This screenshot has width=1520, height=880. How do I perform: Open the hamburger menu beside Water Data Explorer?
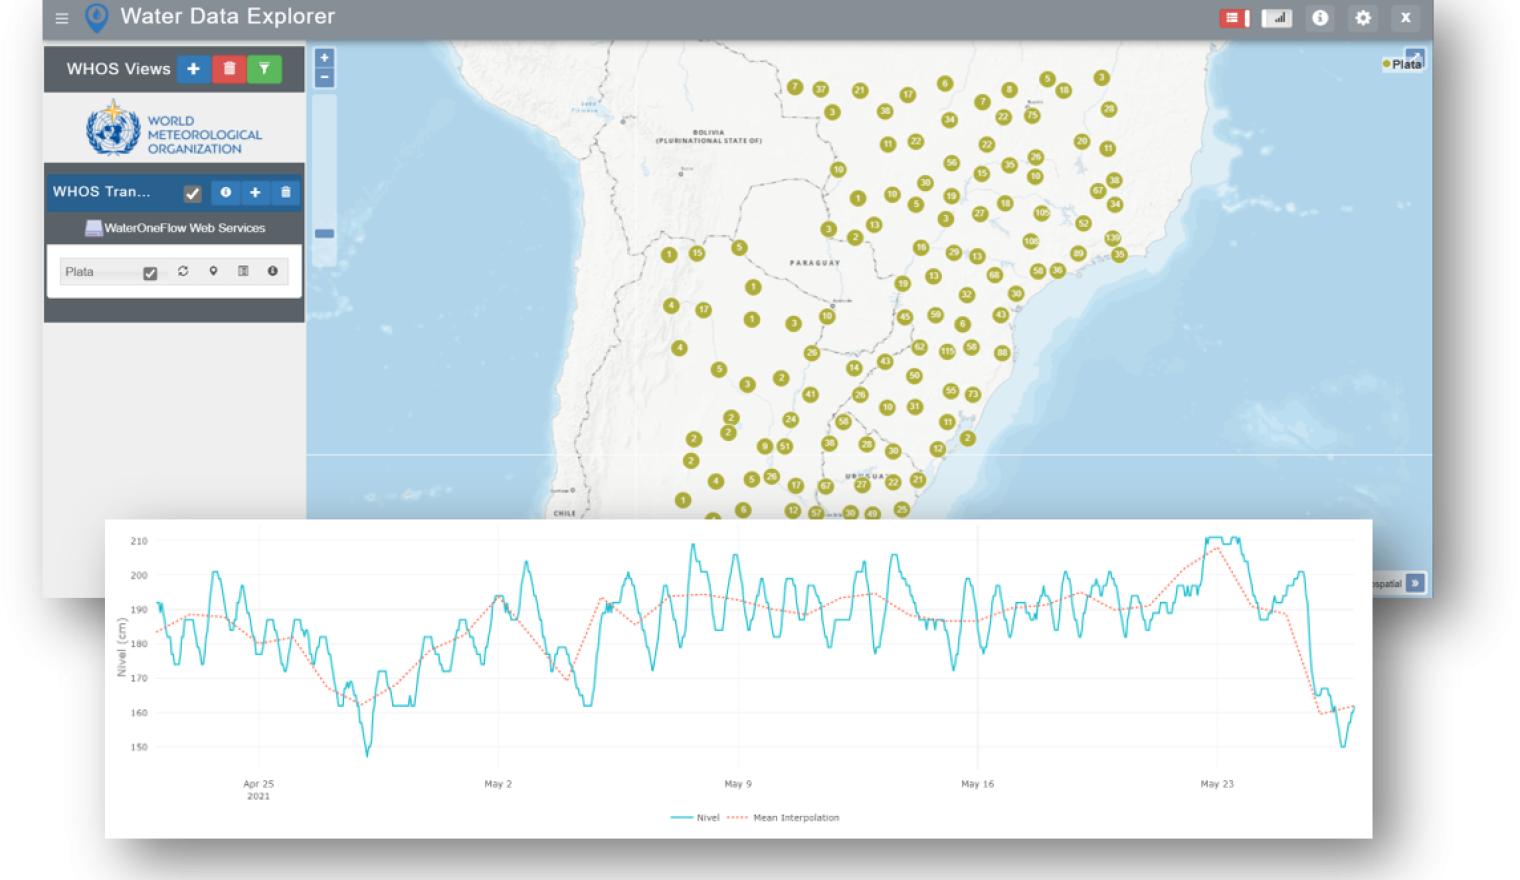(x=62, y=18)
